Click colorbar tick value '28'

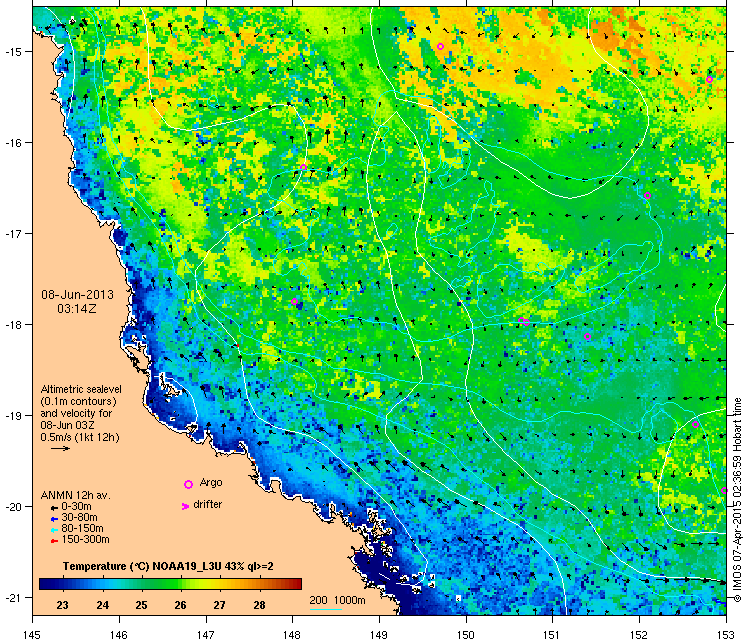(259, 605)
